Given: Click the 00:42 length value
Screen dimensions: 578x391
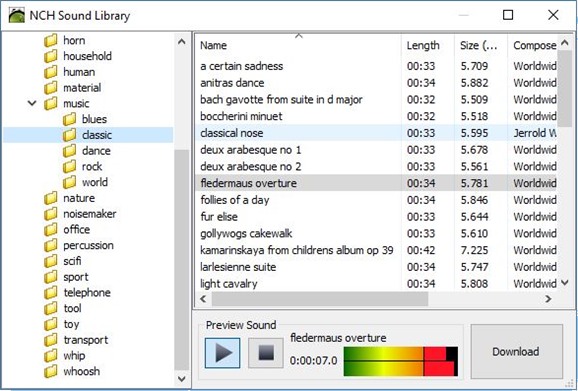Looking at the screenshot, I should click(x=421, y=250).
